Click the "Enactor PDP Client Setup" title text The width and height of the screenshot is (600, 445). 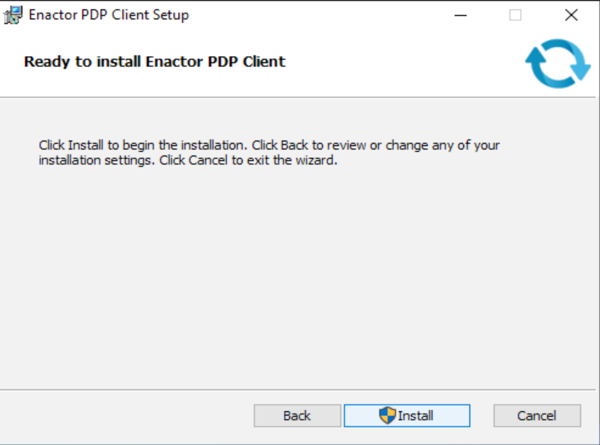108,15
